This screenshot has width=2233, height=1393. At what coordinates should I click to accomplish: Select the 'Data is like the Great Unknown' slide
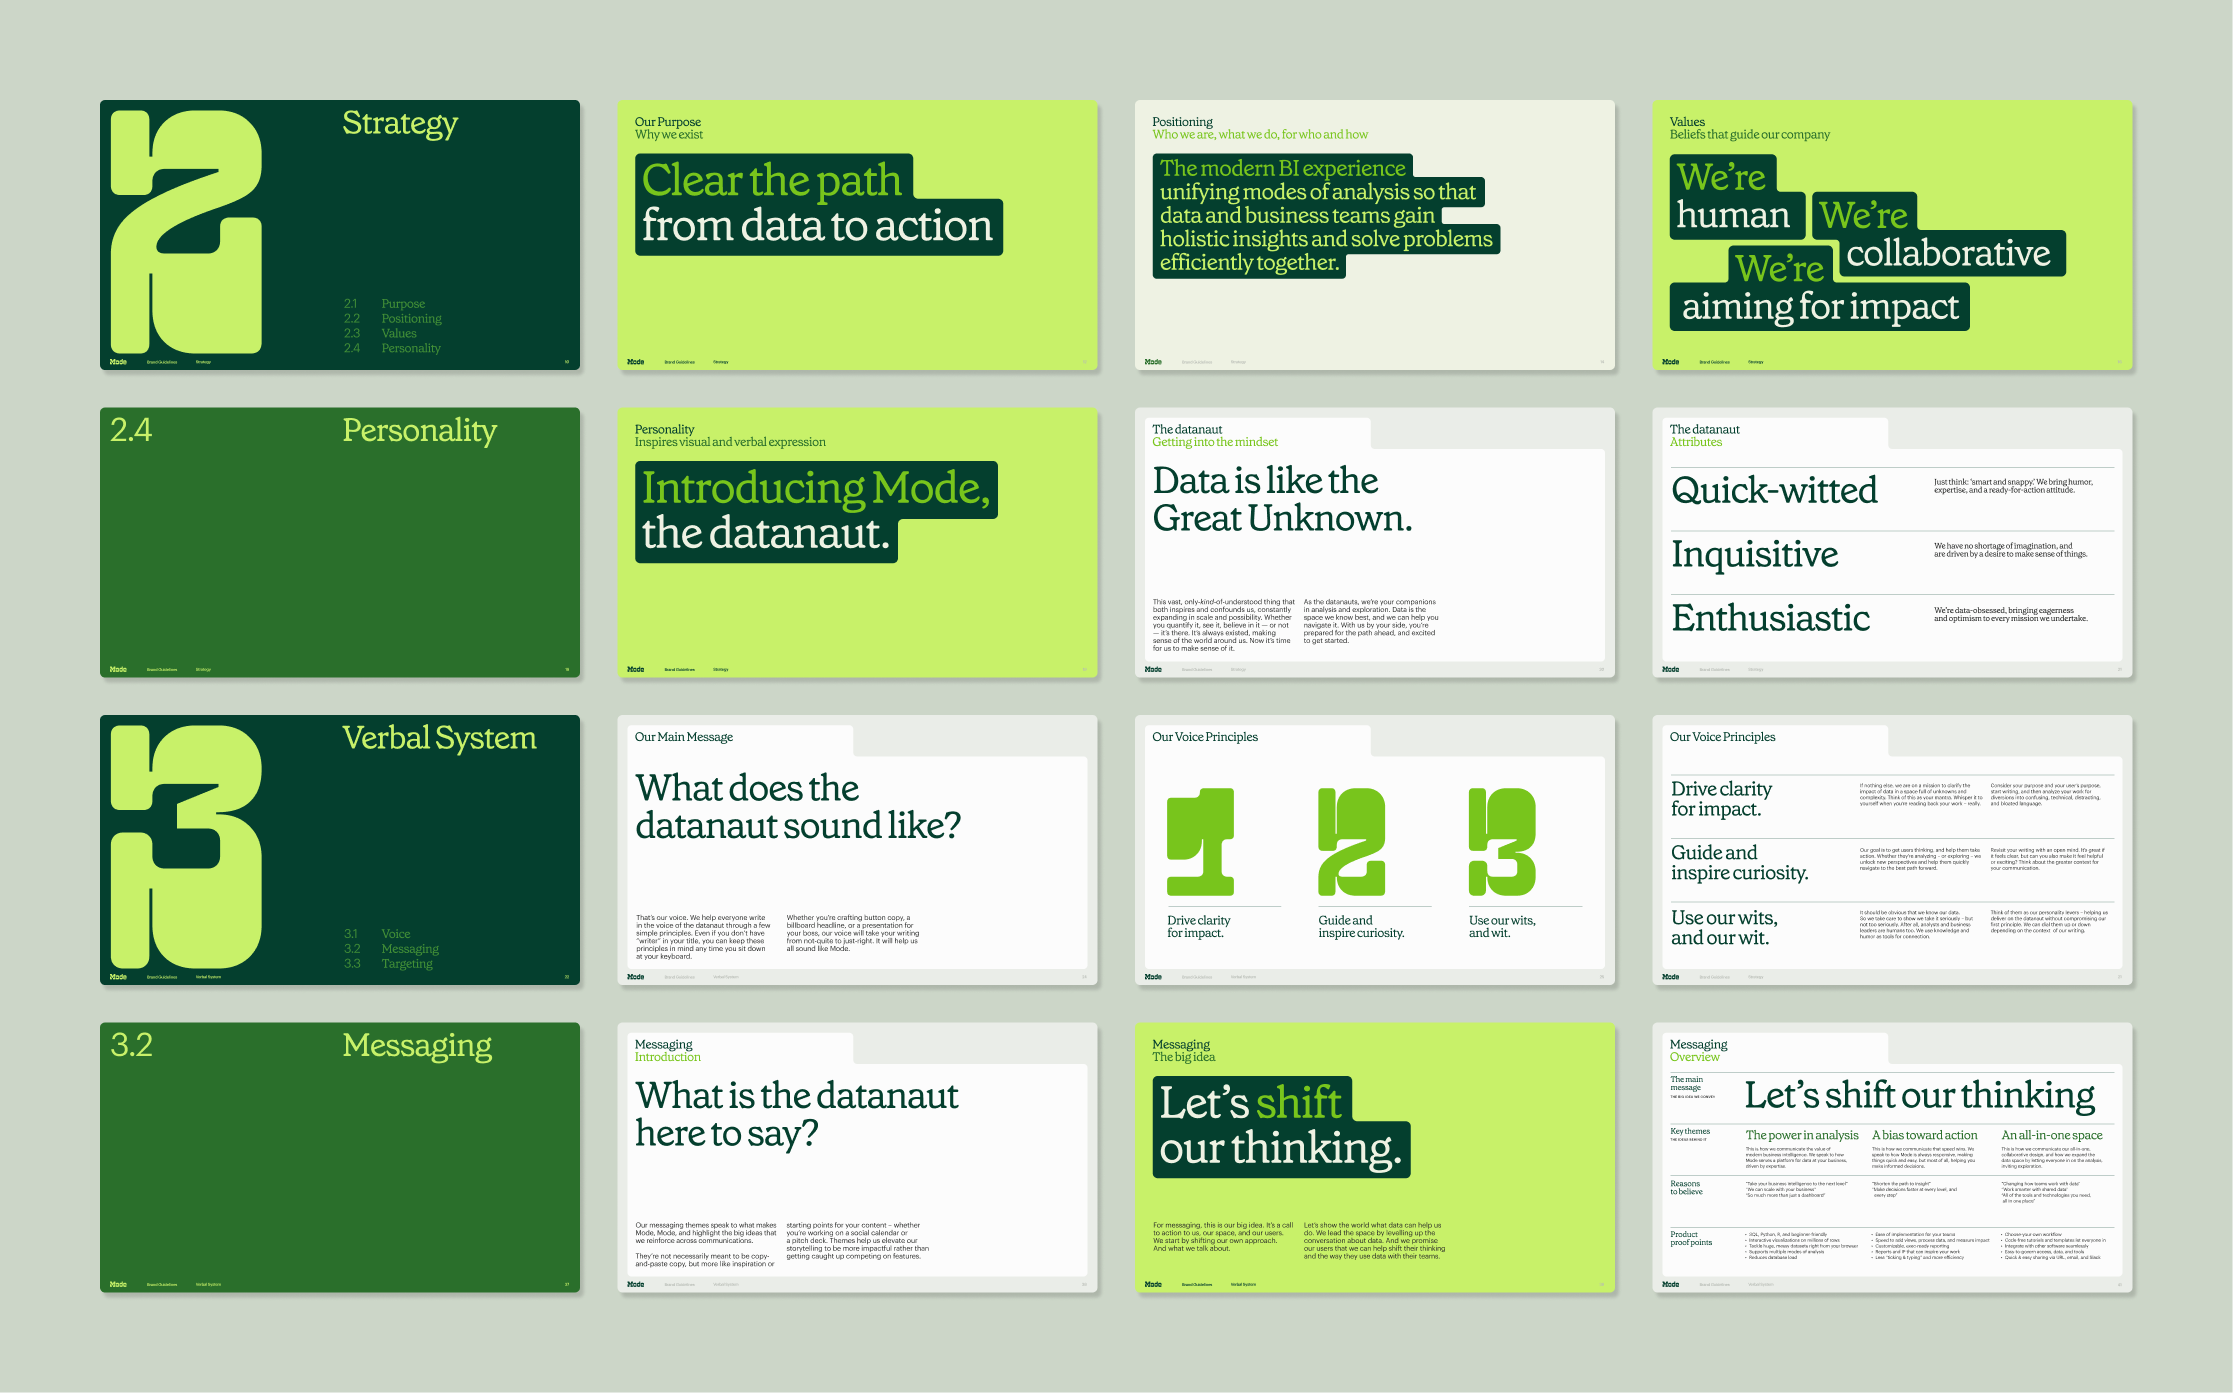coord(1374,542)
